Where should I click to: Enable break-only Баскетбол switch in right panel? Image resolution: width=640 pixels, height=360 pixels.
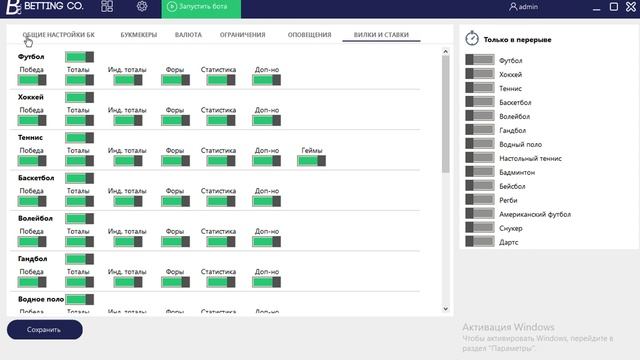point(480,102)
